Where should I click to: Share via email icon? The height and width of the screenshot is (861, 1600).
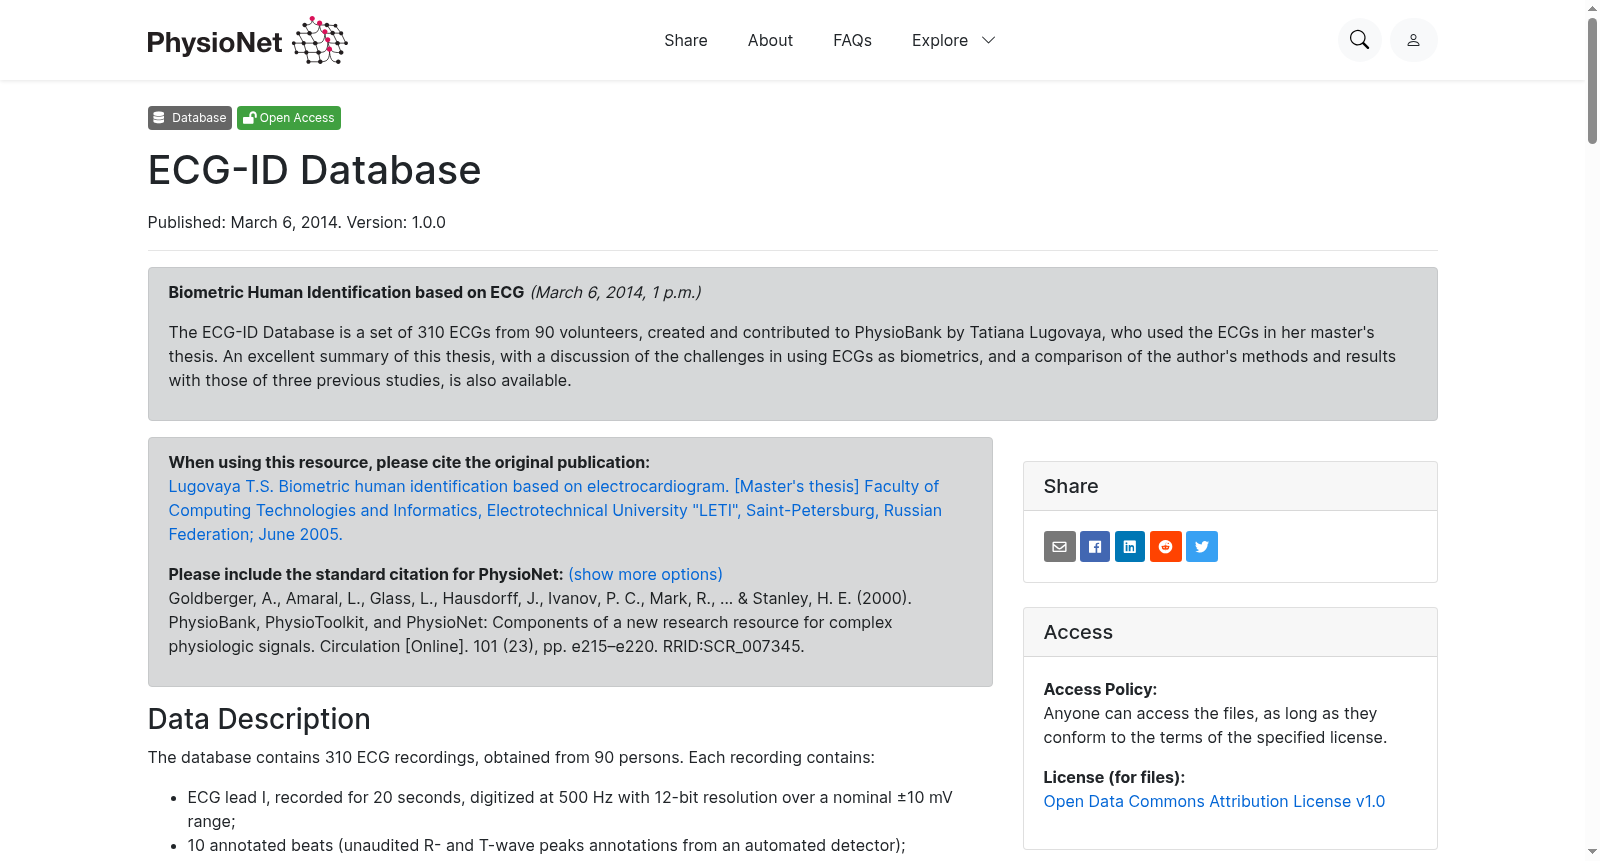tap(1059, 547)
